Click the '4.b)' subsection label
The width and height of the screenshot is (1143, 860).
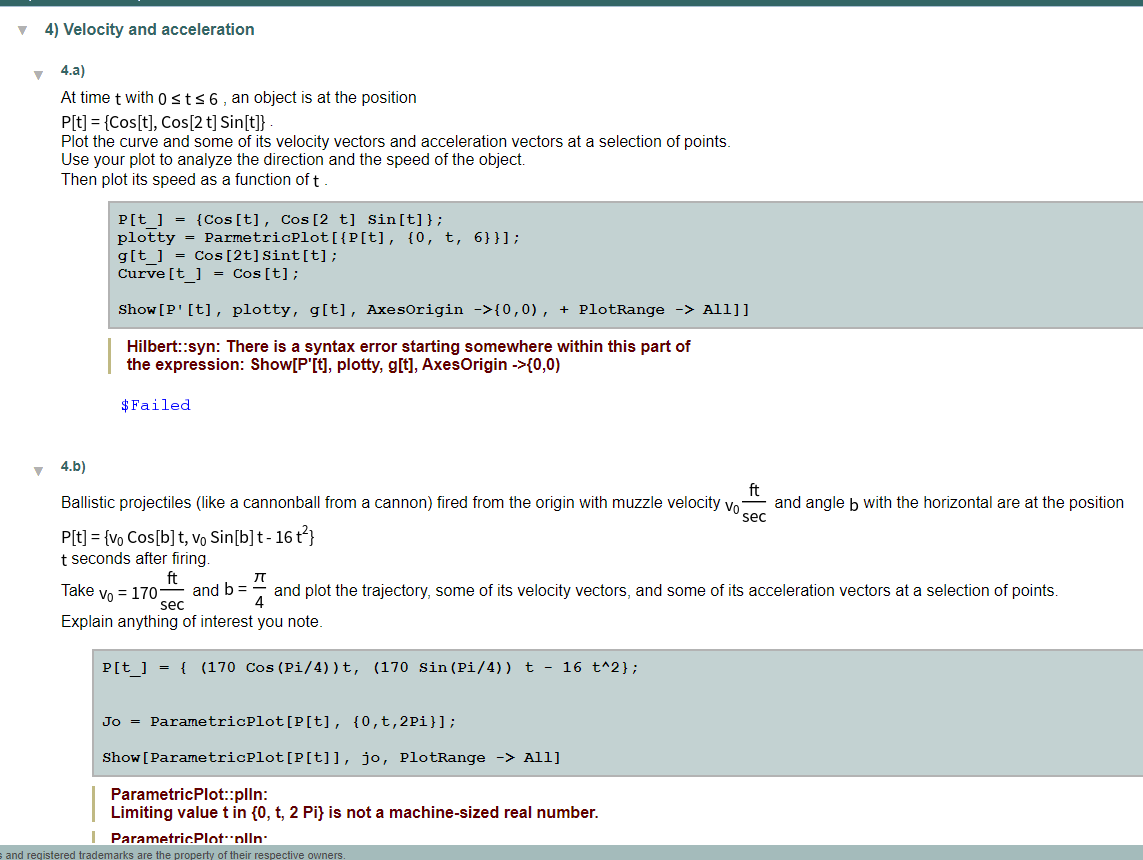tap(74, 467)
